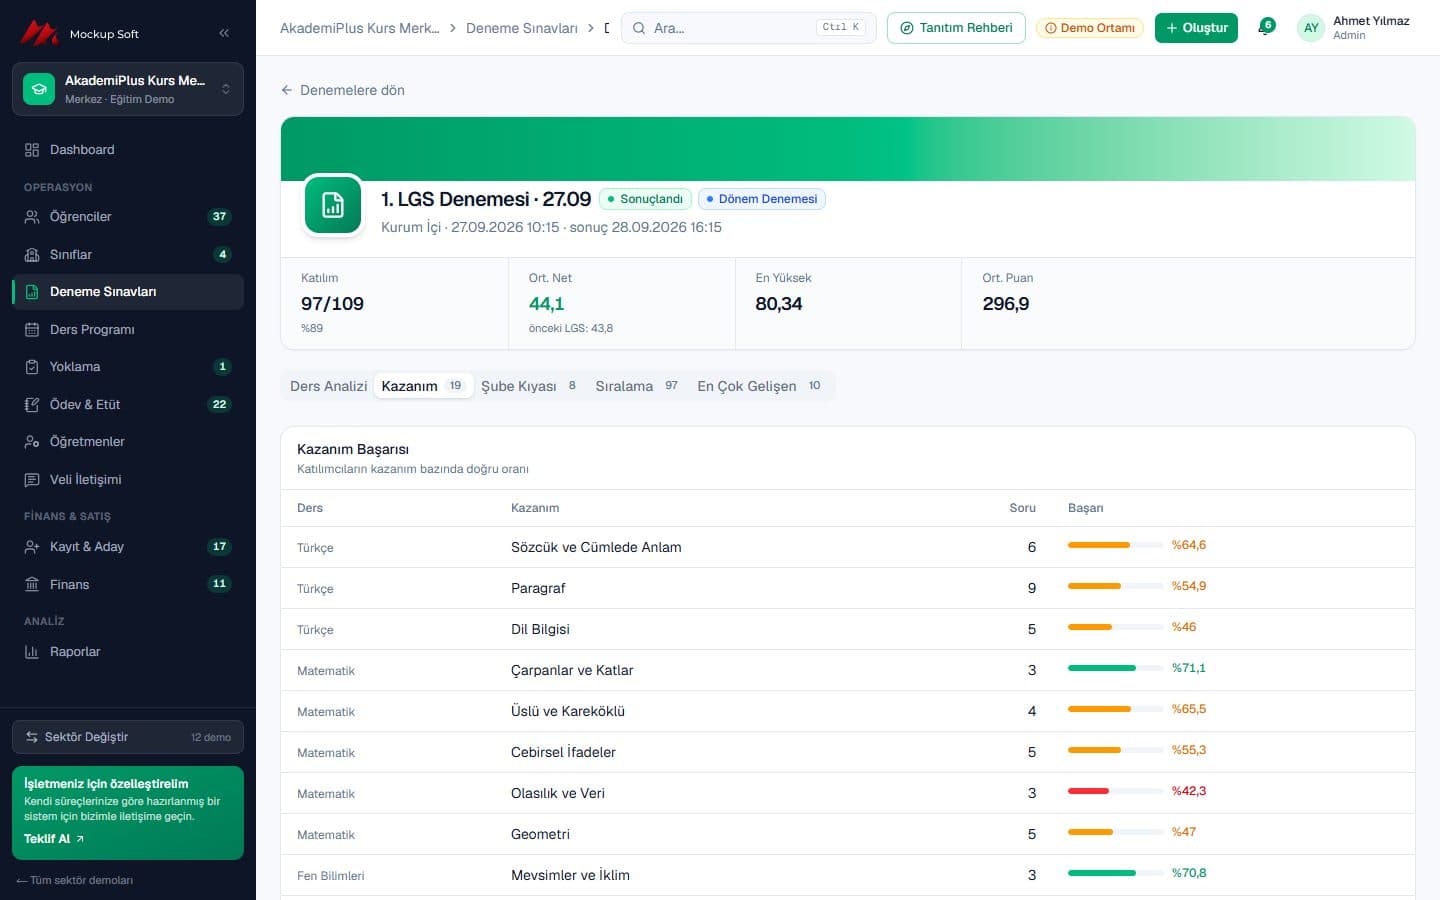1440x900 pixels.
Task: Open the Sektör Değiştir selector
Action: (128, 737)
